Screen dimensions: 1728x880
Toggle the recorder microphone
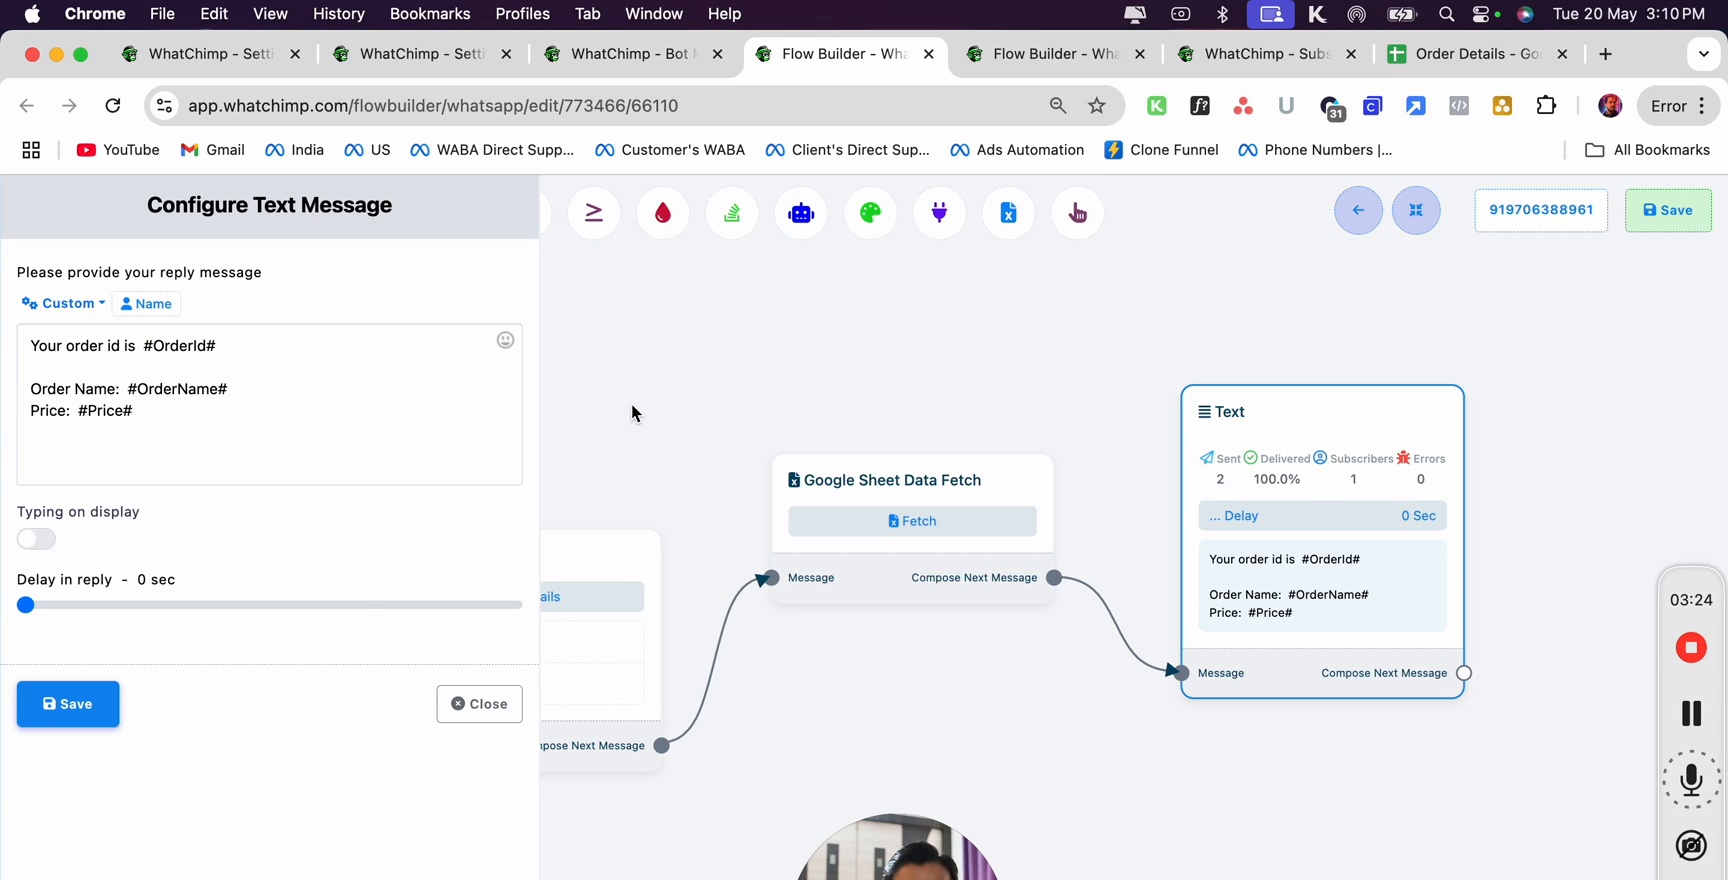(1691, 780)
